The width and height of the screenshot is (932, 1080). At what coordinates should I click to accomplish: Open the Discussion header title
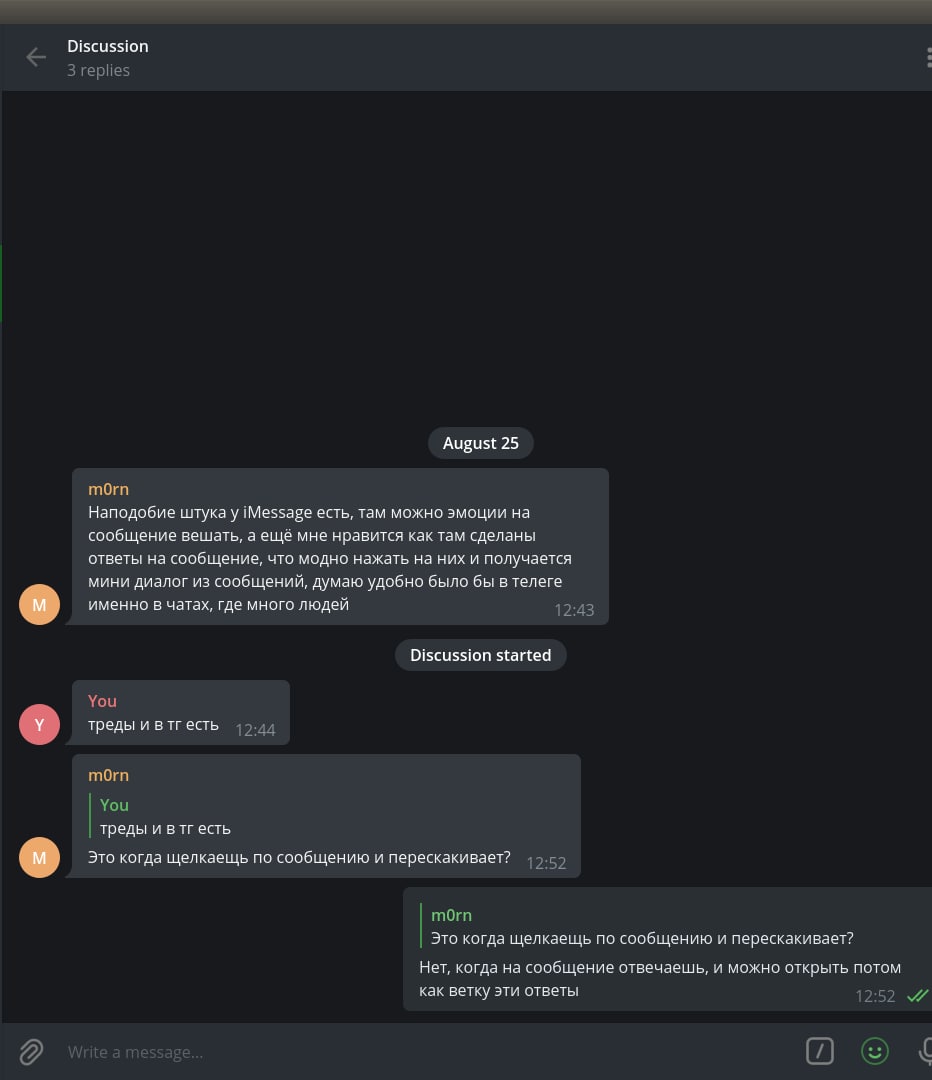click(108, 46)
